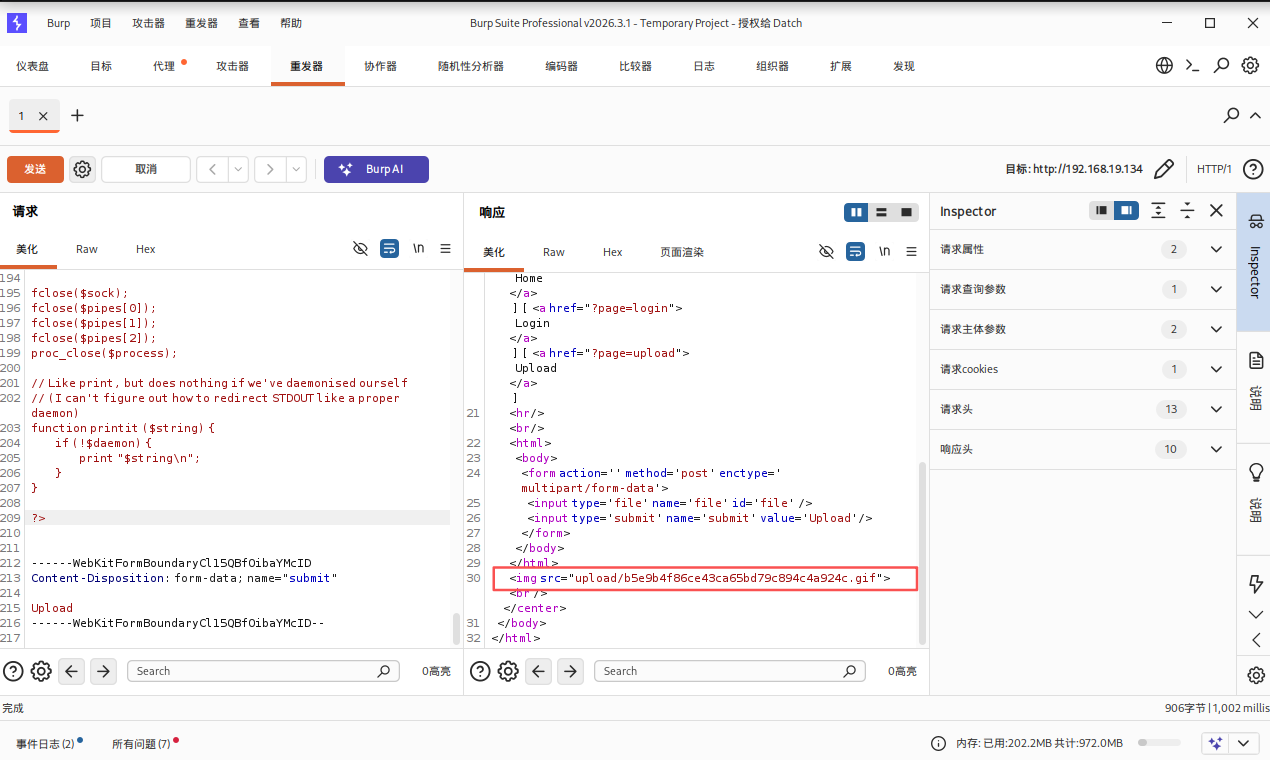1270x760 pixels.
Task: Go to previous match in response search
Action: (x=539, y=671)
